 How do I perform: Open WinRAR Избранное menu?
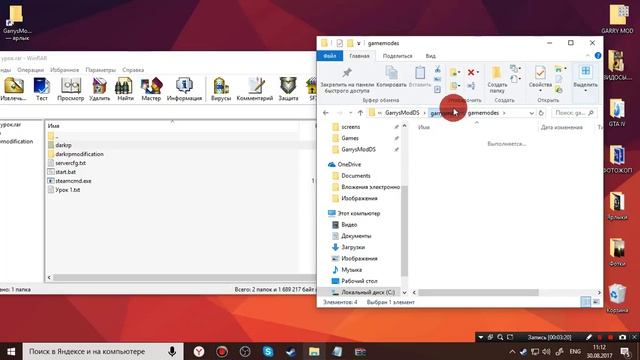[x=64, y=70]
